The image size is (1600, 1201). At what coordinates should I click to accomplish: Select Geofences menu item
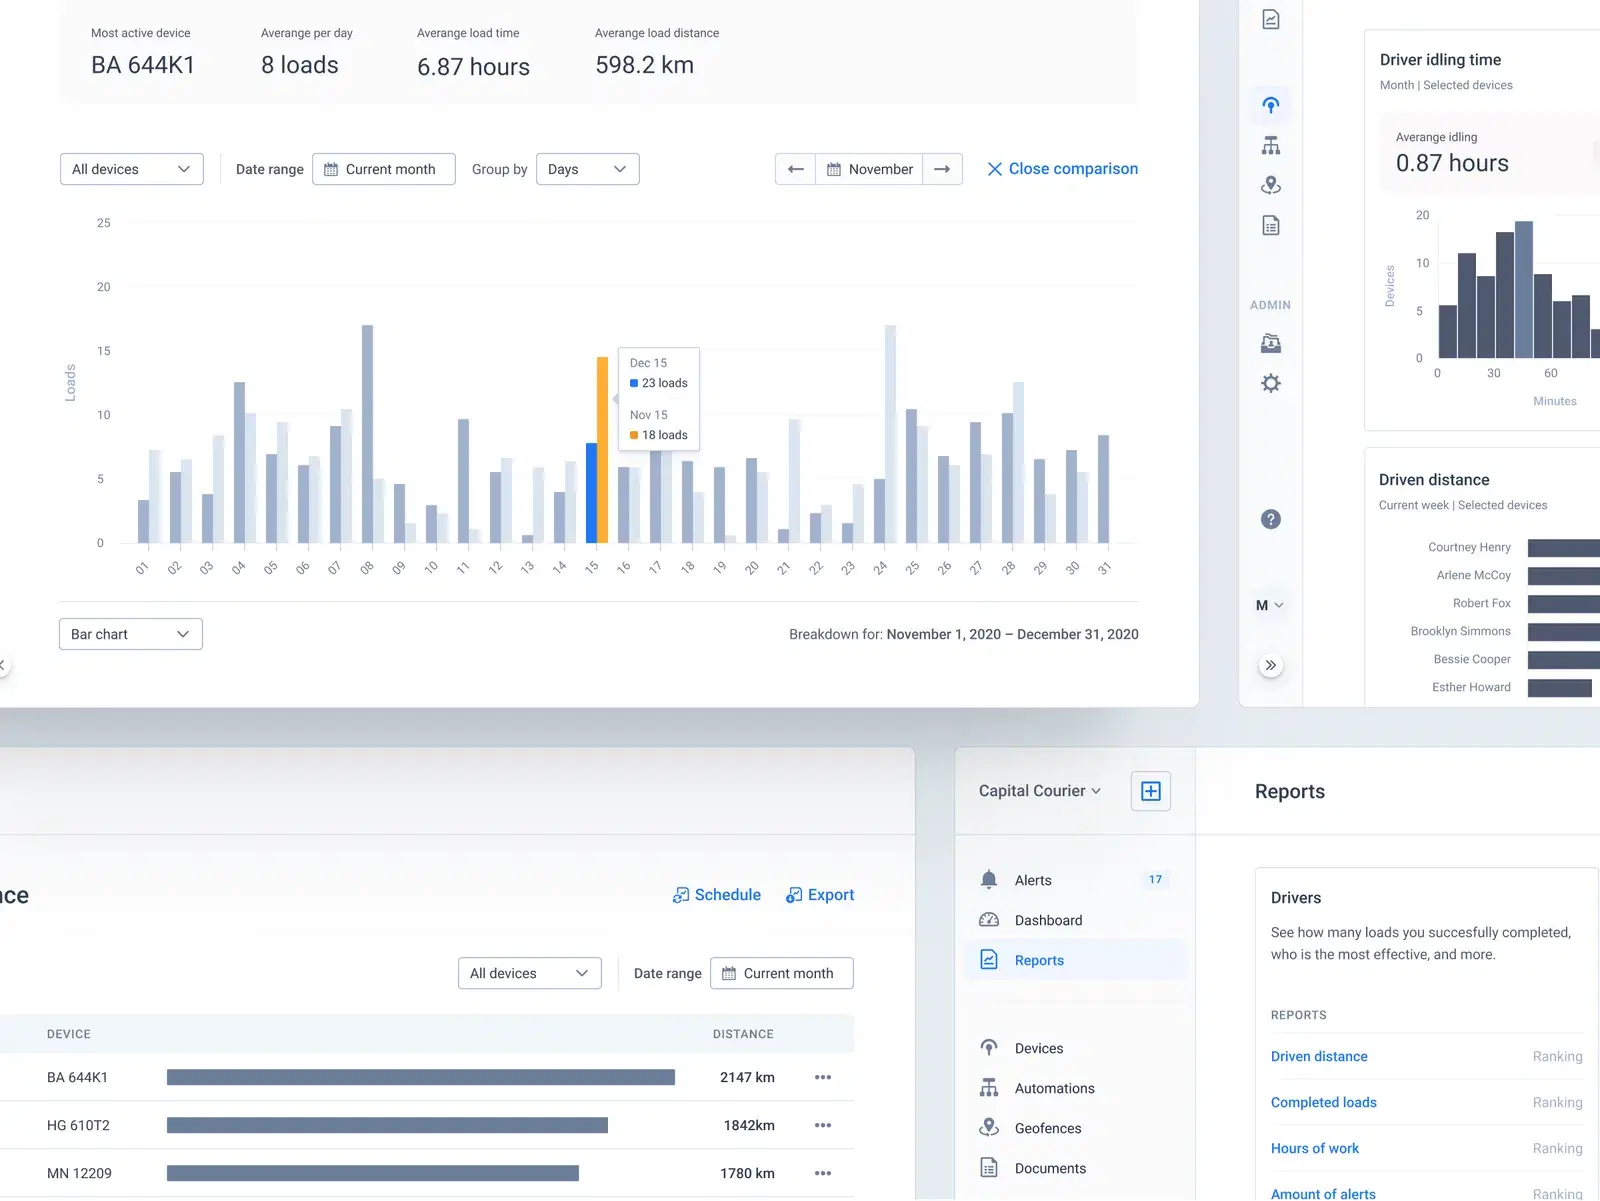(x=1076, y=1128)
